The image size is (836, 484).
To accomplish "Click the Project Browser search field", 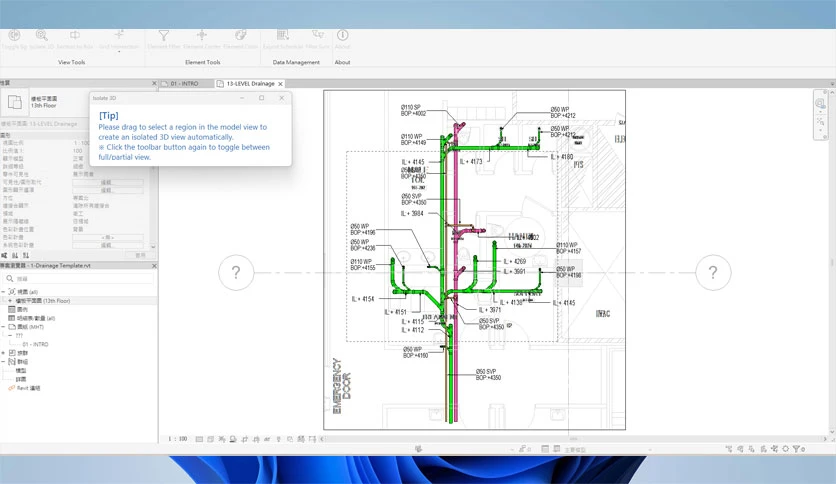I will pos(80,278).
